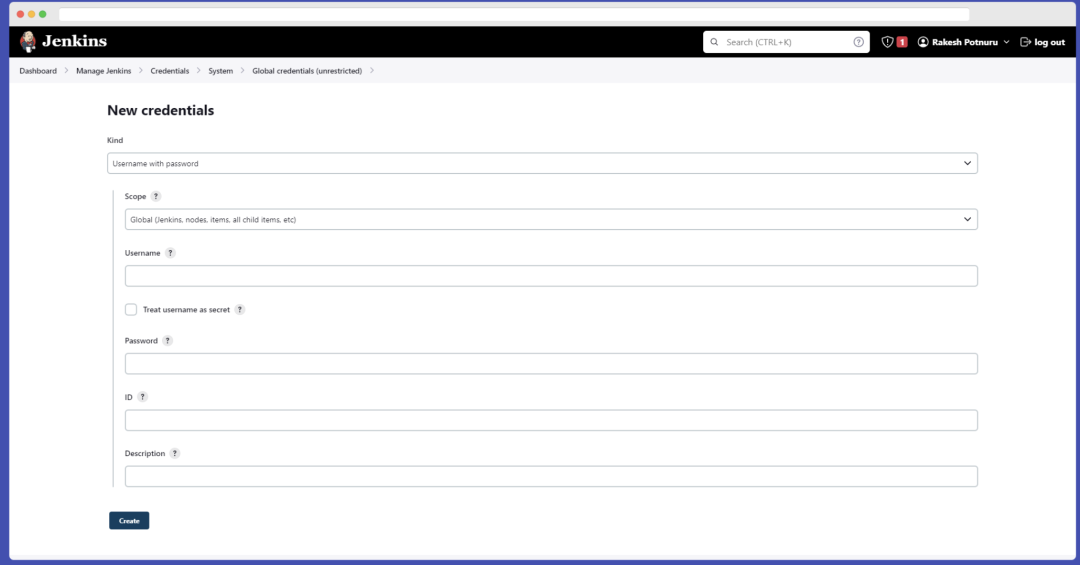The height and width of the screenshot is (565, 1080).
Task: Go to Dashboard breadcrumb
Action: (38, 71)
